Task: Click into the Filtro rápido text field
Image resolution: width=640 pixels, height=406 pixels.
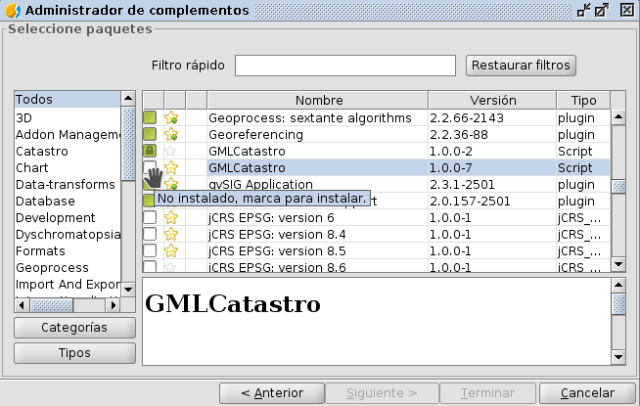Action: pos(346,66)
